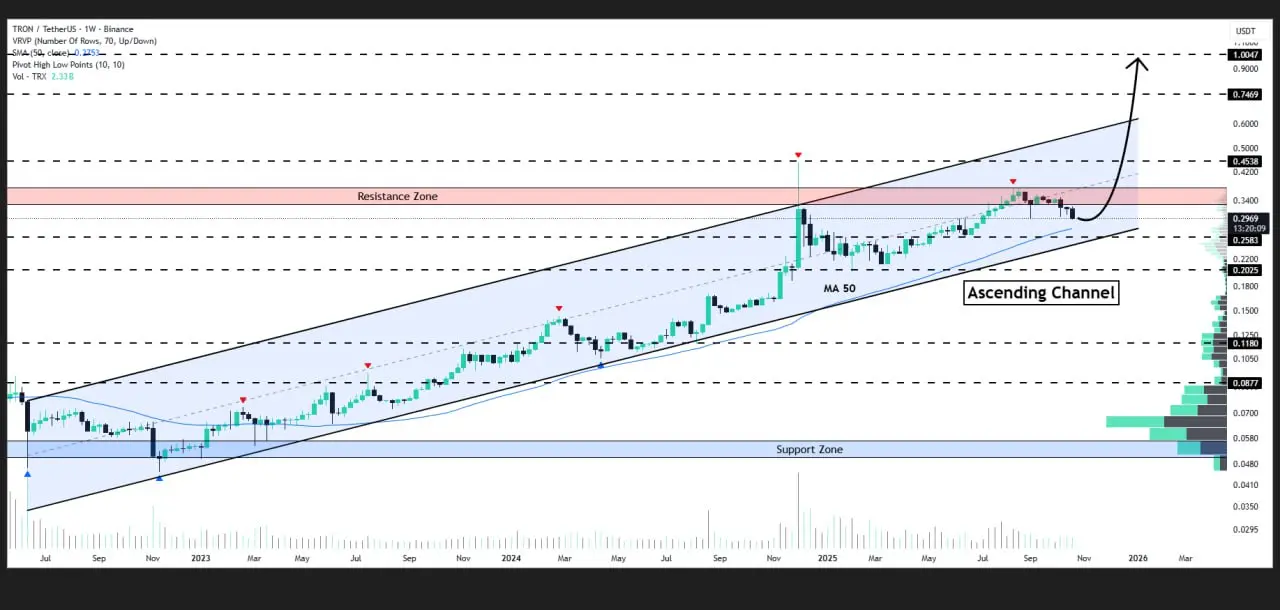Click the 2023 label on time axis
The width and height of the screenshot is (1280, 610).
coord(201,557)
